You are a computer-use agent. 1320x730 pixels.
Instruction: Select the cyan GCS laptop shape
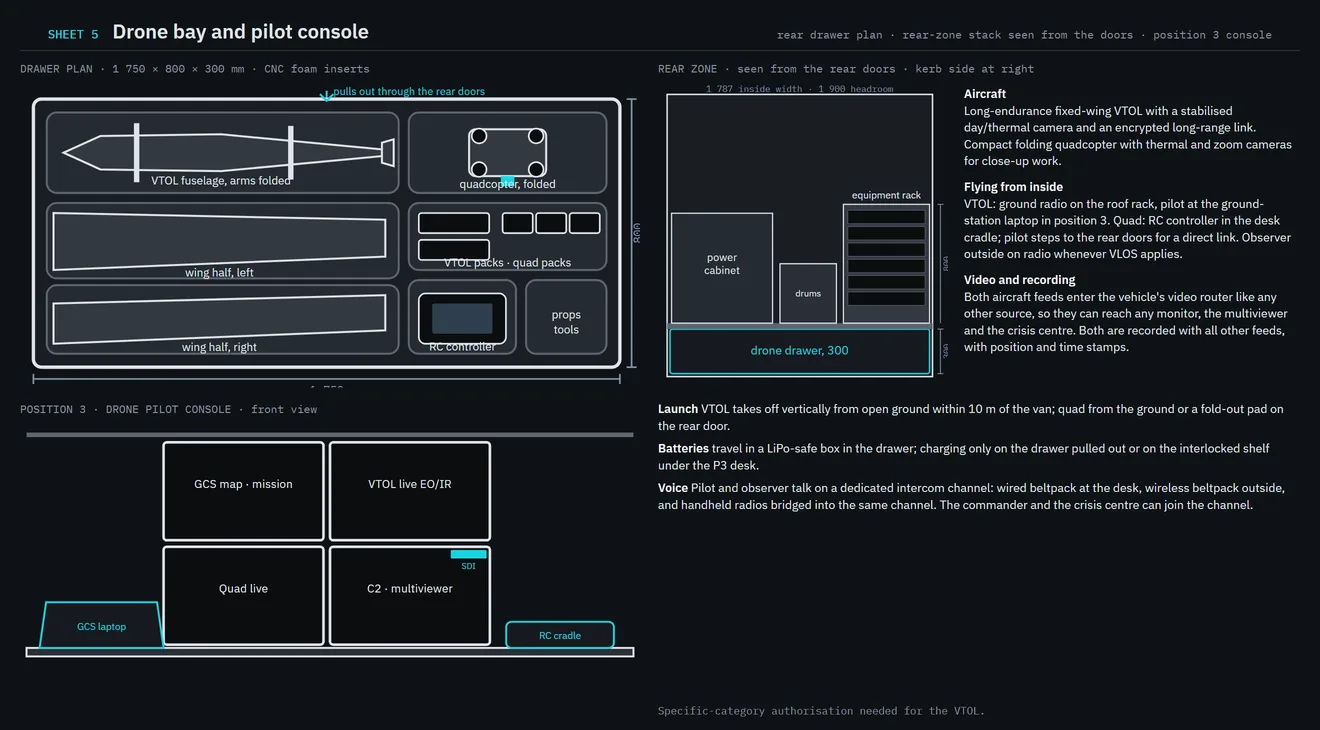(x=101, y=625)
